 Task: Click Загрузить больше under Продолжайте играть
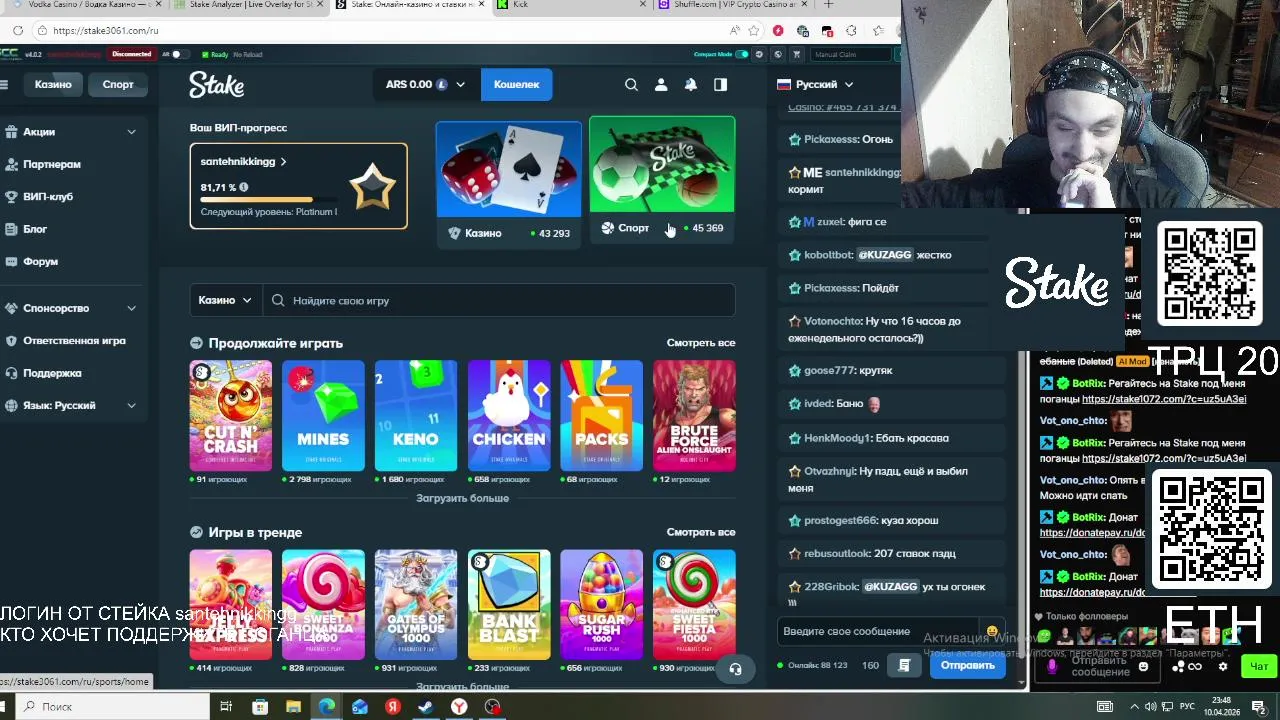(462, 498)
